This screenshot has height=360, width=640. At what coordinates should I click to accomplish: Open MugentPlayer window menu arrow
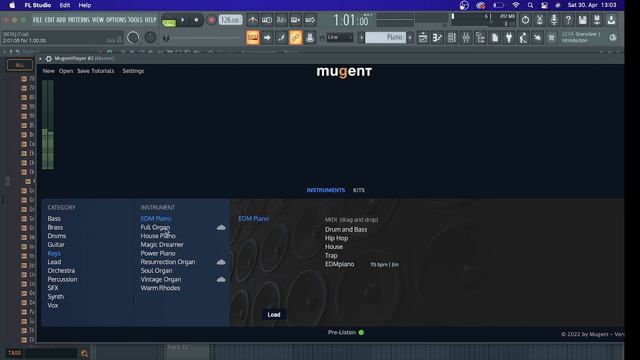click(x=40, y=58)
